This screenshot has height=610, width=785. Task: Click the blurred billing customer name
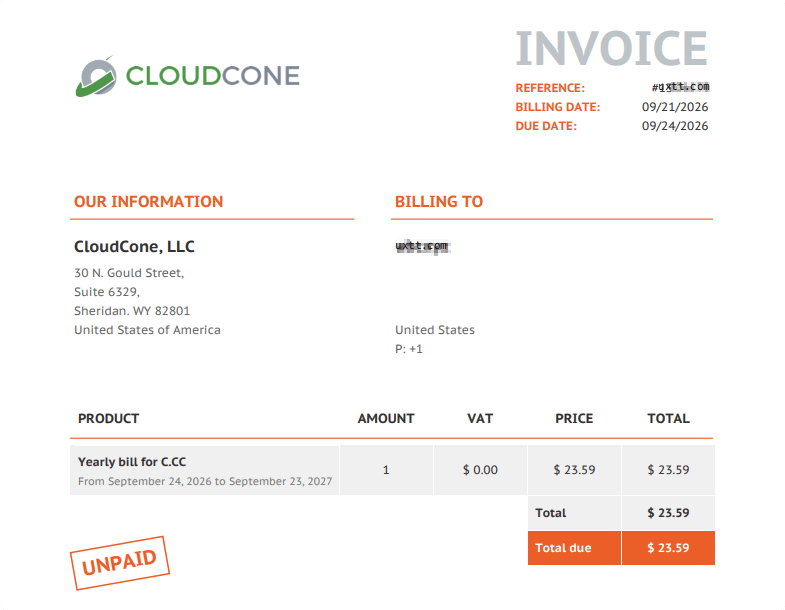(423, 246)
